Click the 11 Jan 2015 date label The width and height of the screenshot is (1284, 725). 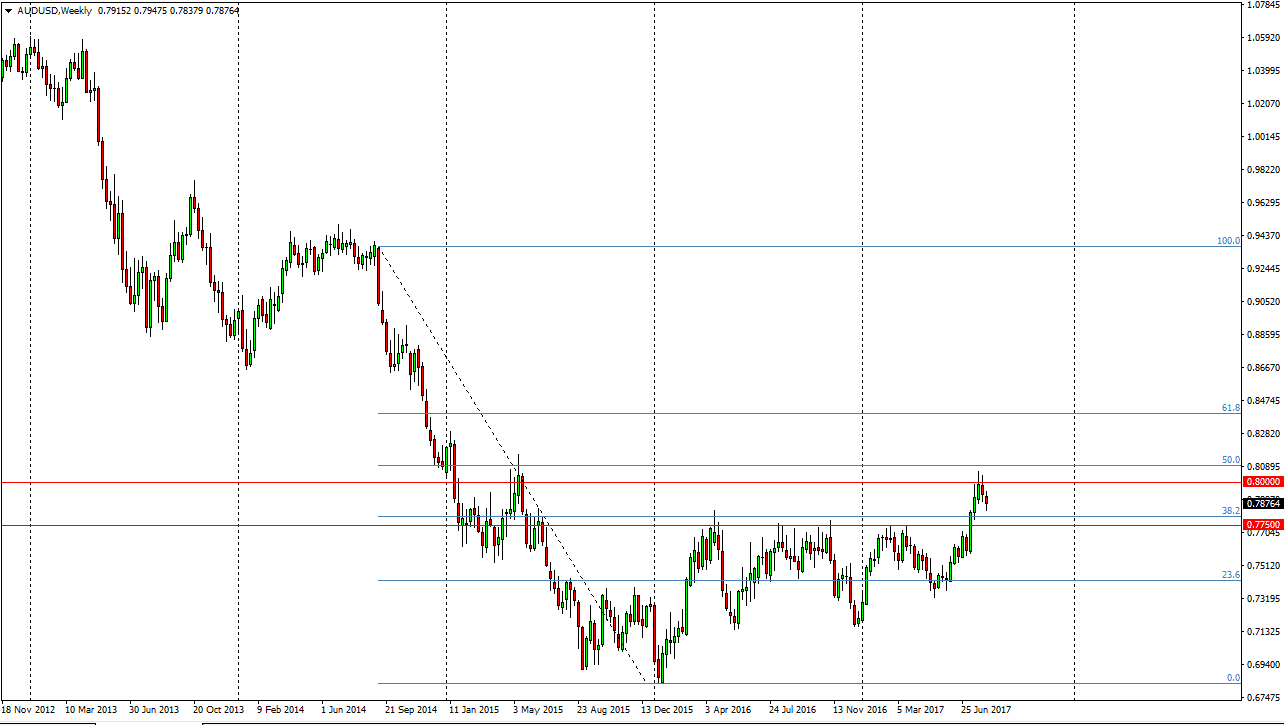tap(474, 709)
